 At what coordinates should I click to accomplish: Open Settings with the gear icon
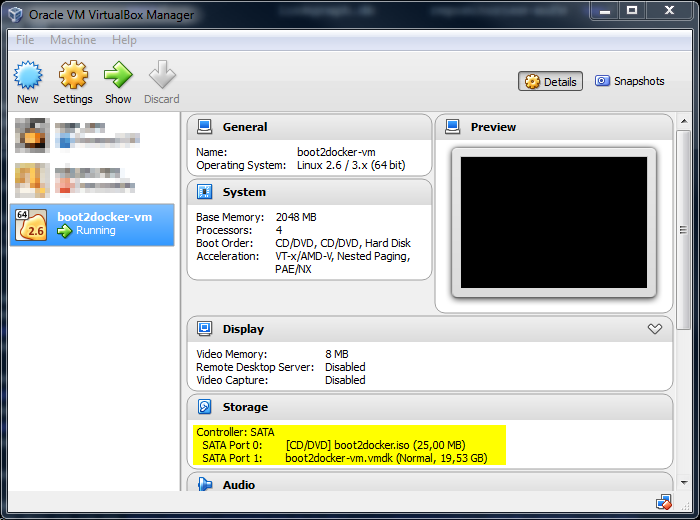[x=73, y=75]
